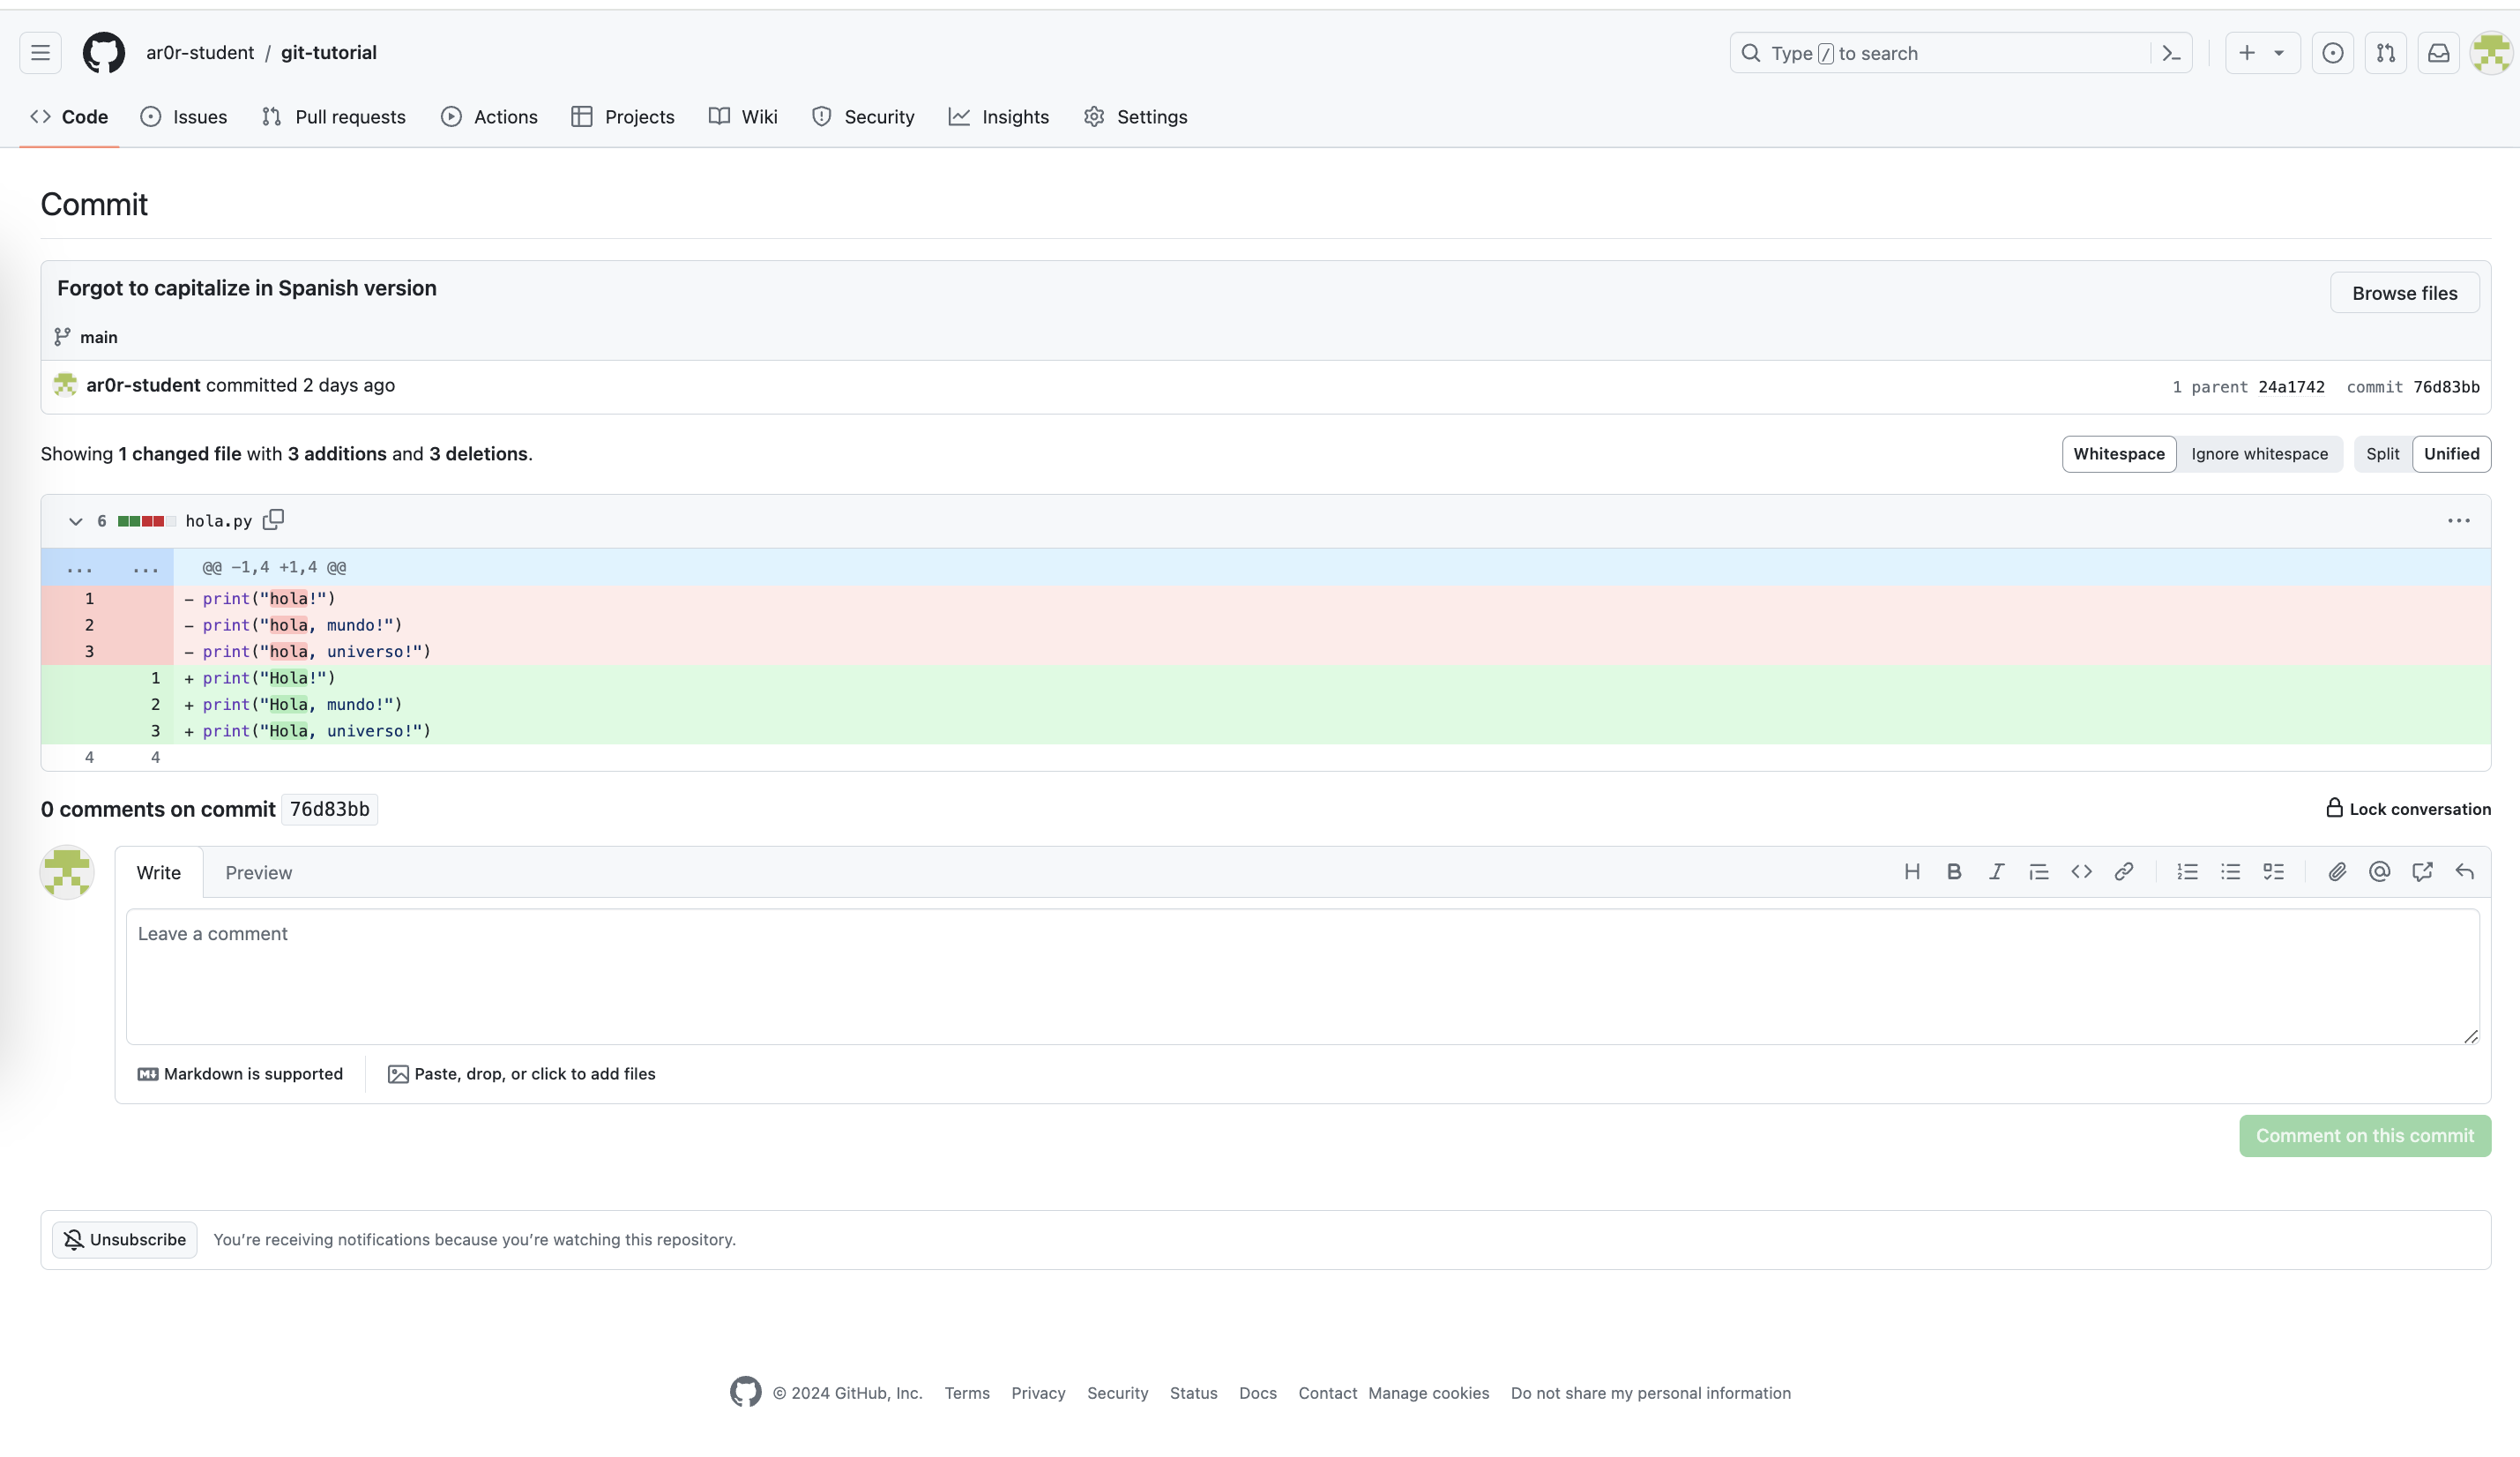Insert a quote in comment

pos(2039,872)
